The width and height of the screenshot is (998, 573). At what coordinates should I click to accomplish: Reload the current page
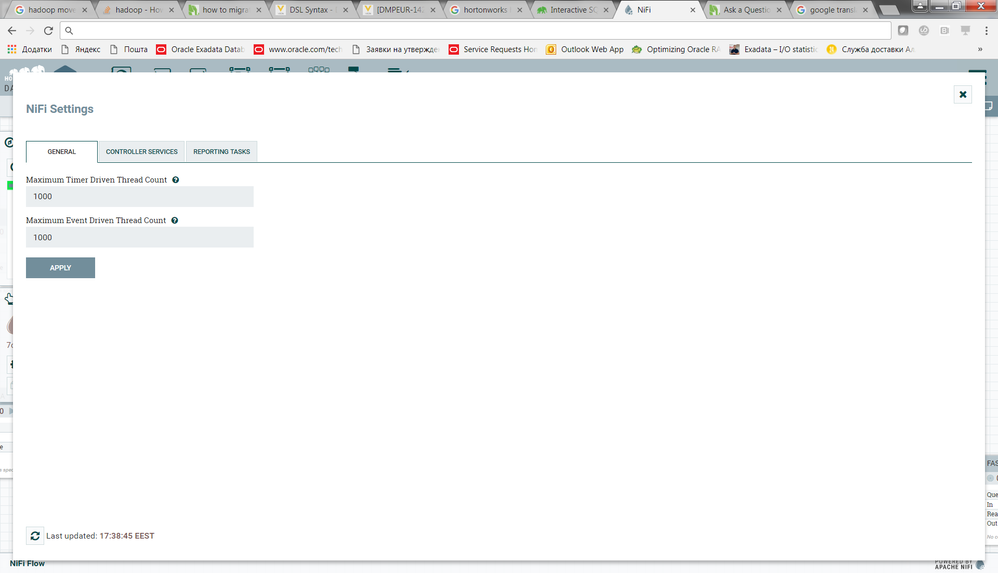pyautogui.click(x=48, y=31)
